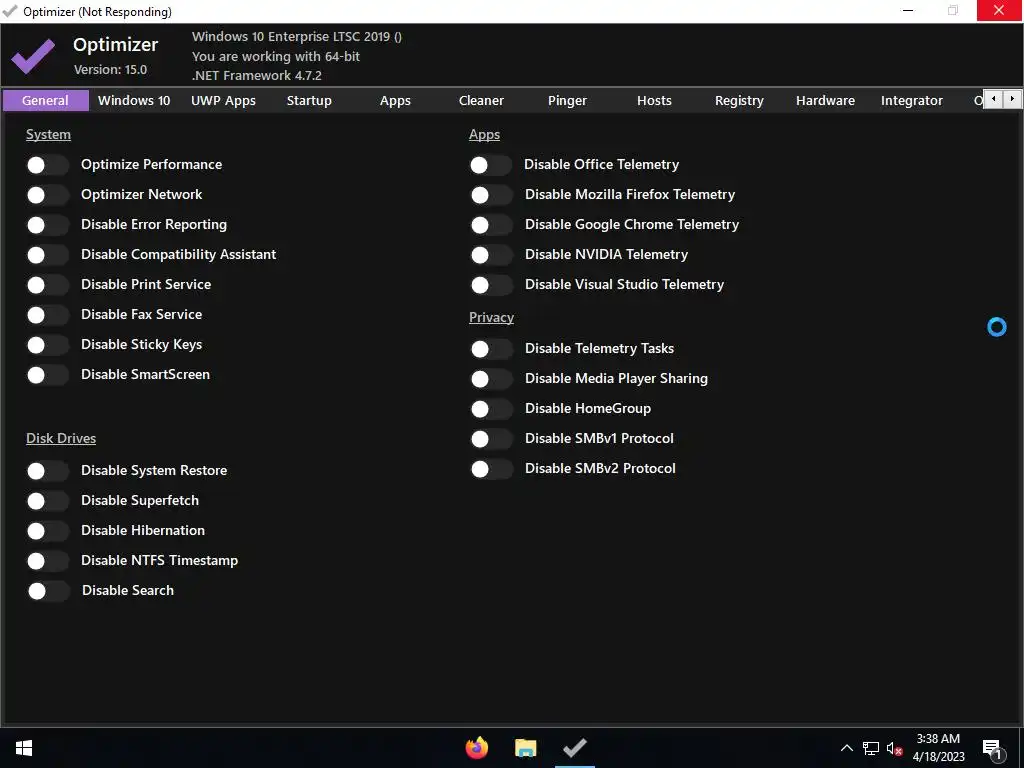This screenshot has height=768, width=1024.
Task: Open File Explorer from the taskbar
Action: point(526,748)
